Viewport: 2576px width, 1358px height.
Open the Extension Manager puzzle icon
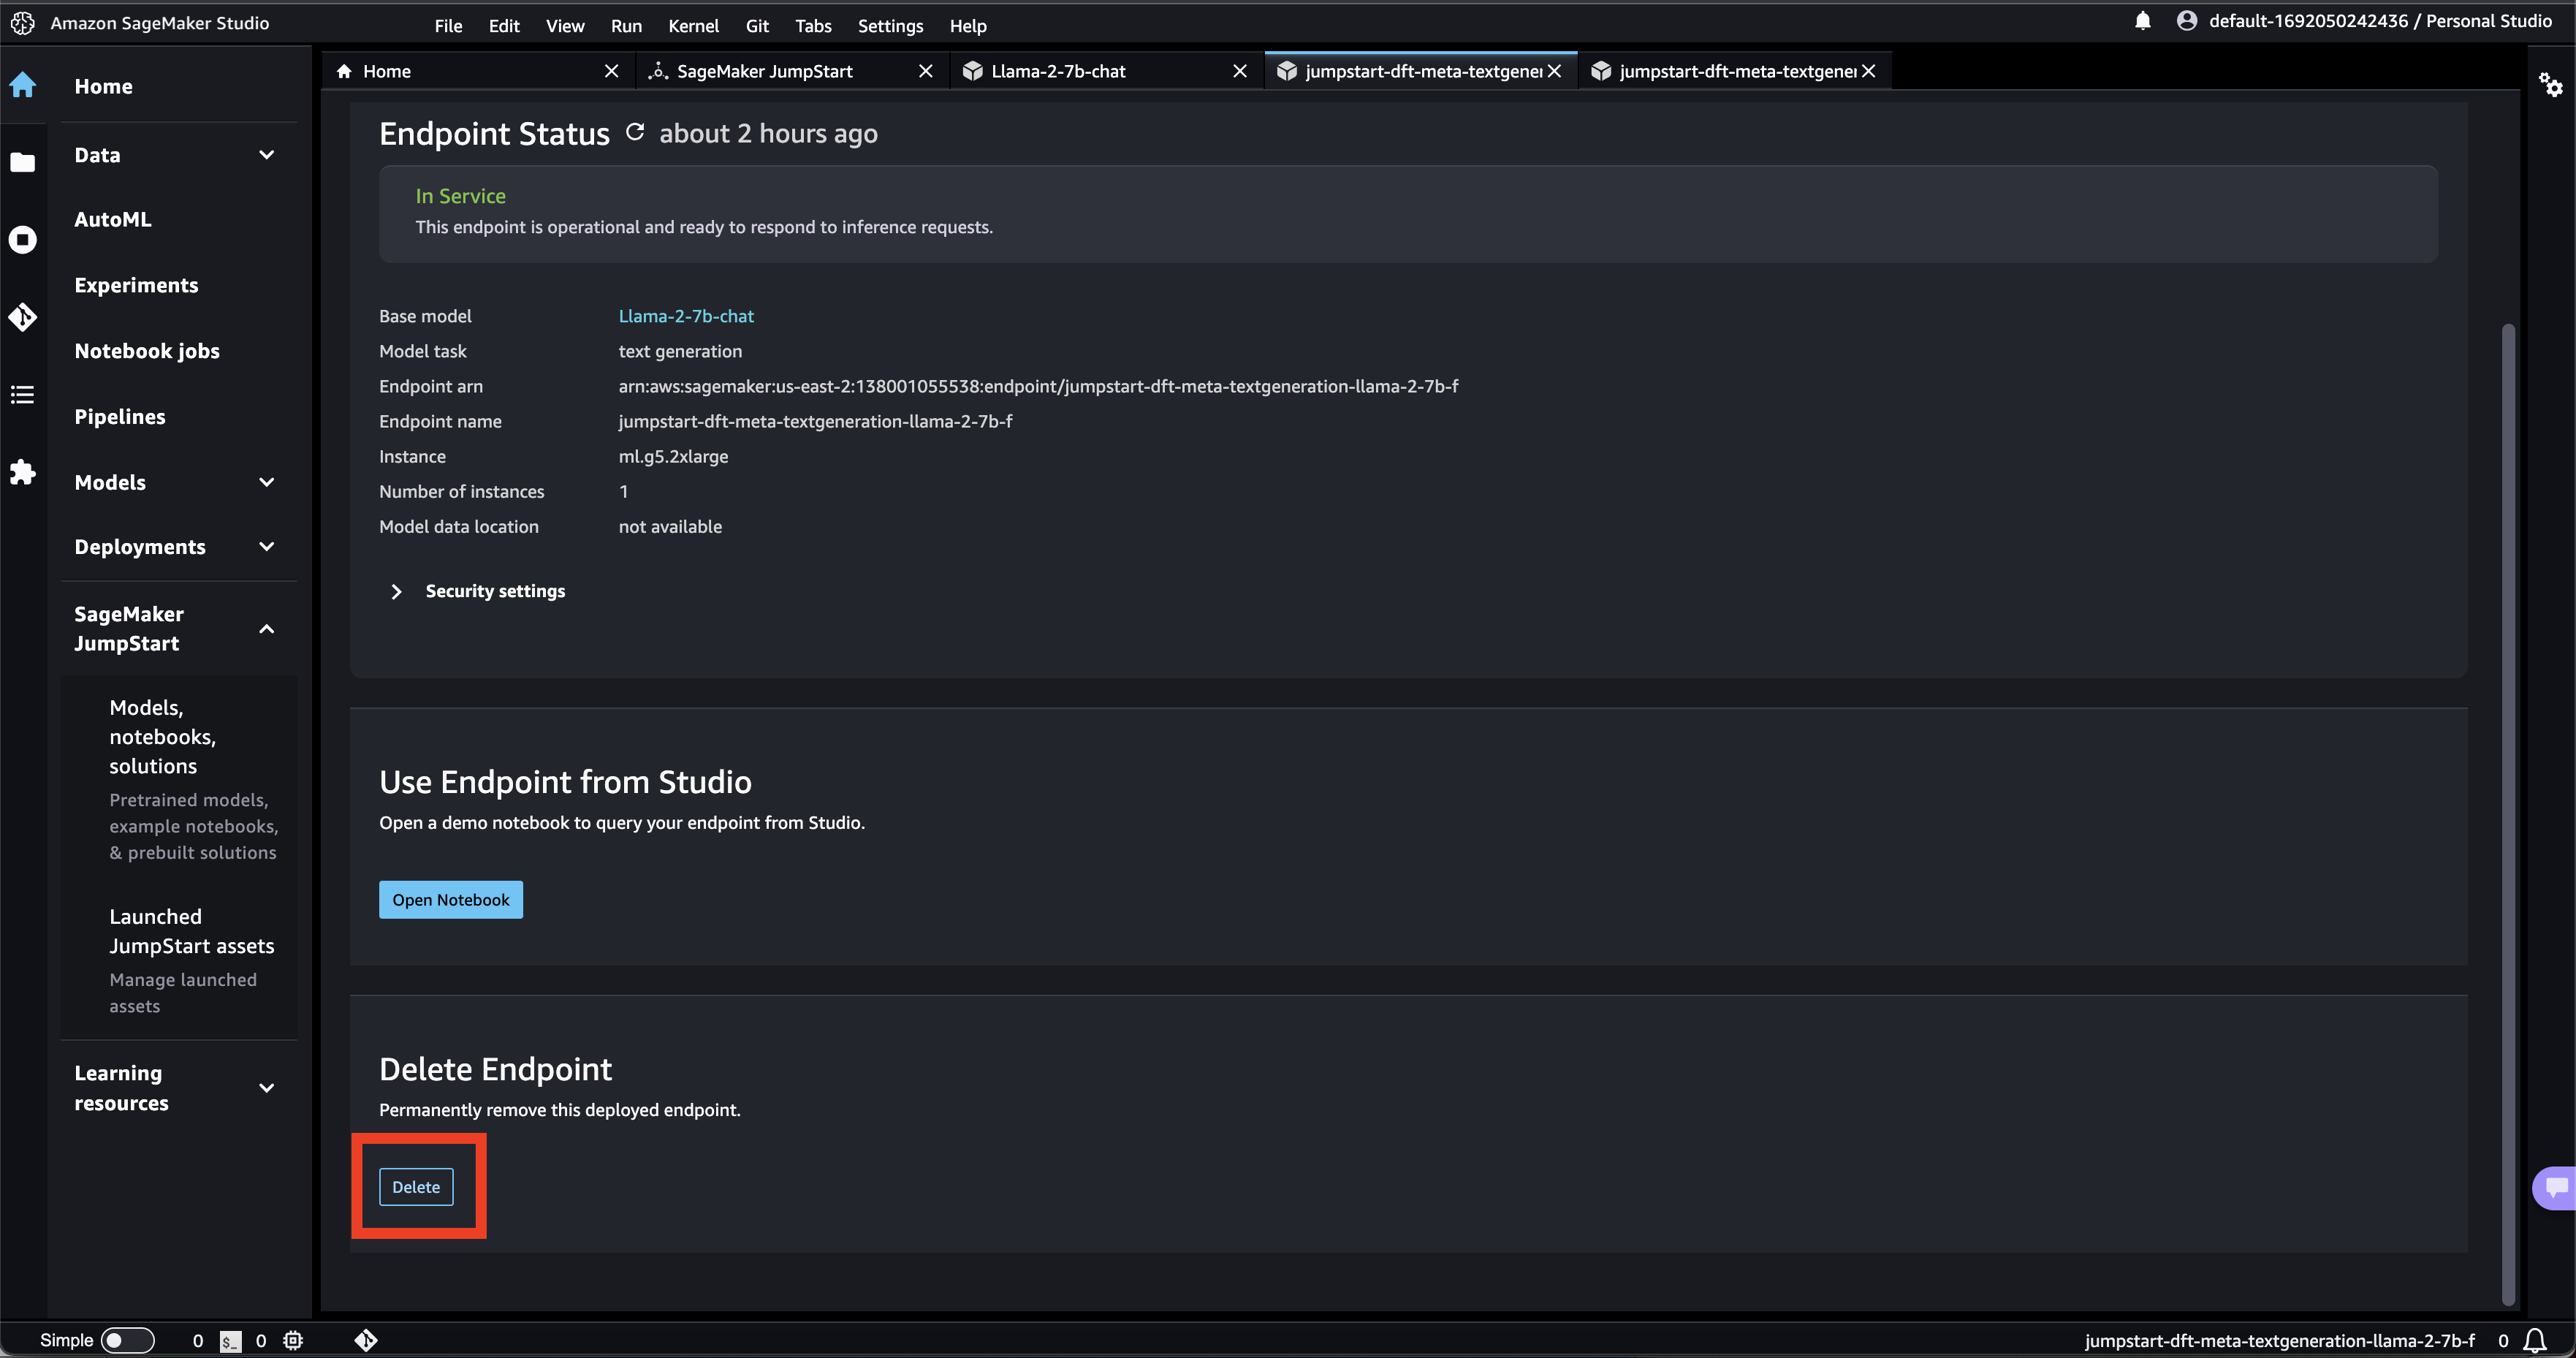[x=23, y=472]
